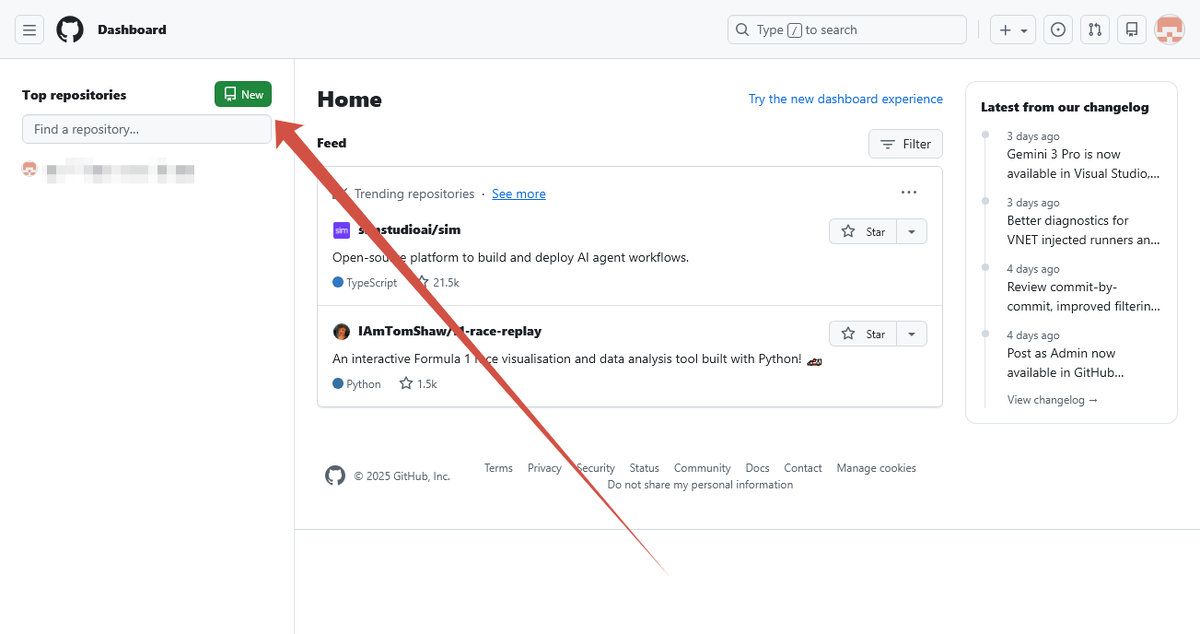Click the 1.5k star count
1200x634 pixels.
[418, 384]
